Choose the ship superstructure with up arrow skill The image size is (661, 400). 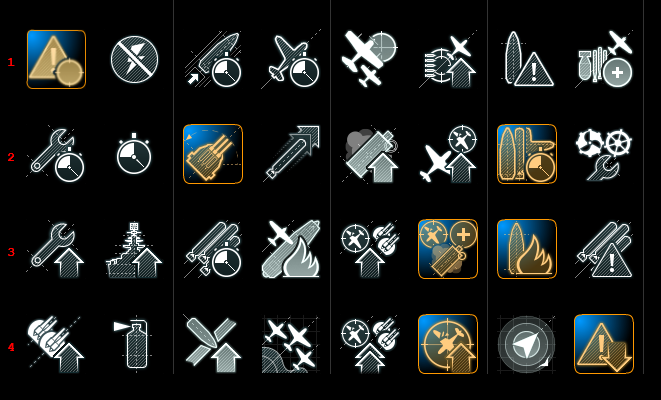click(x=134, y=249)
